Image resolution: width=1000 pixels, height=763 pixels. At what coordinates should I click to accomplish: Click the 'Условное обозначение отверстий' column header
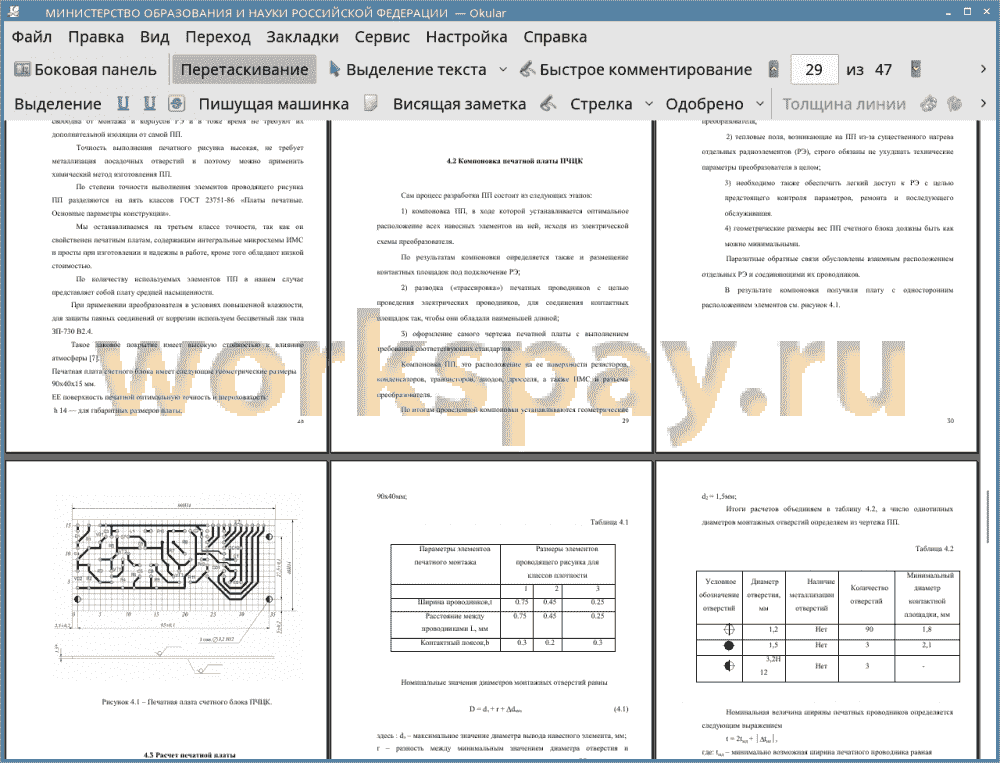(721, 595)
